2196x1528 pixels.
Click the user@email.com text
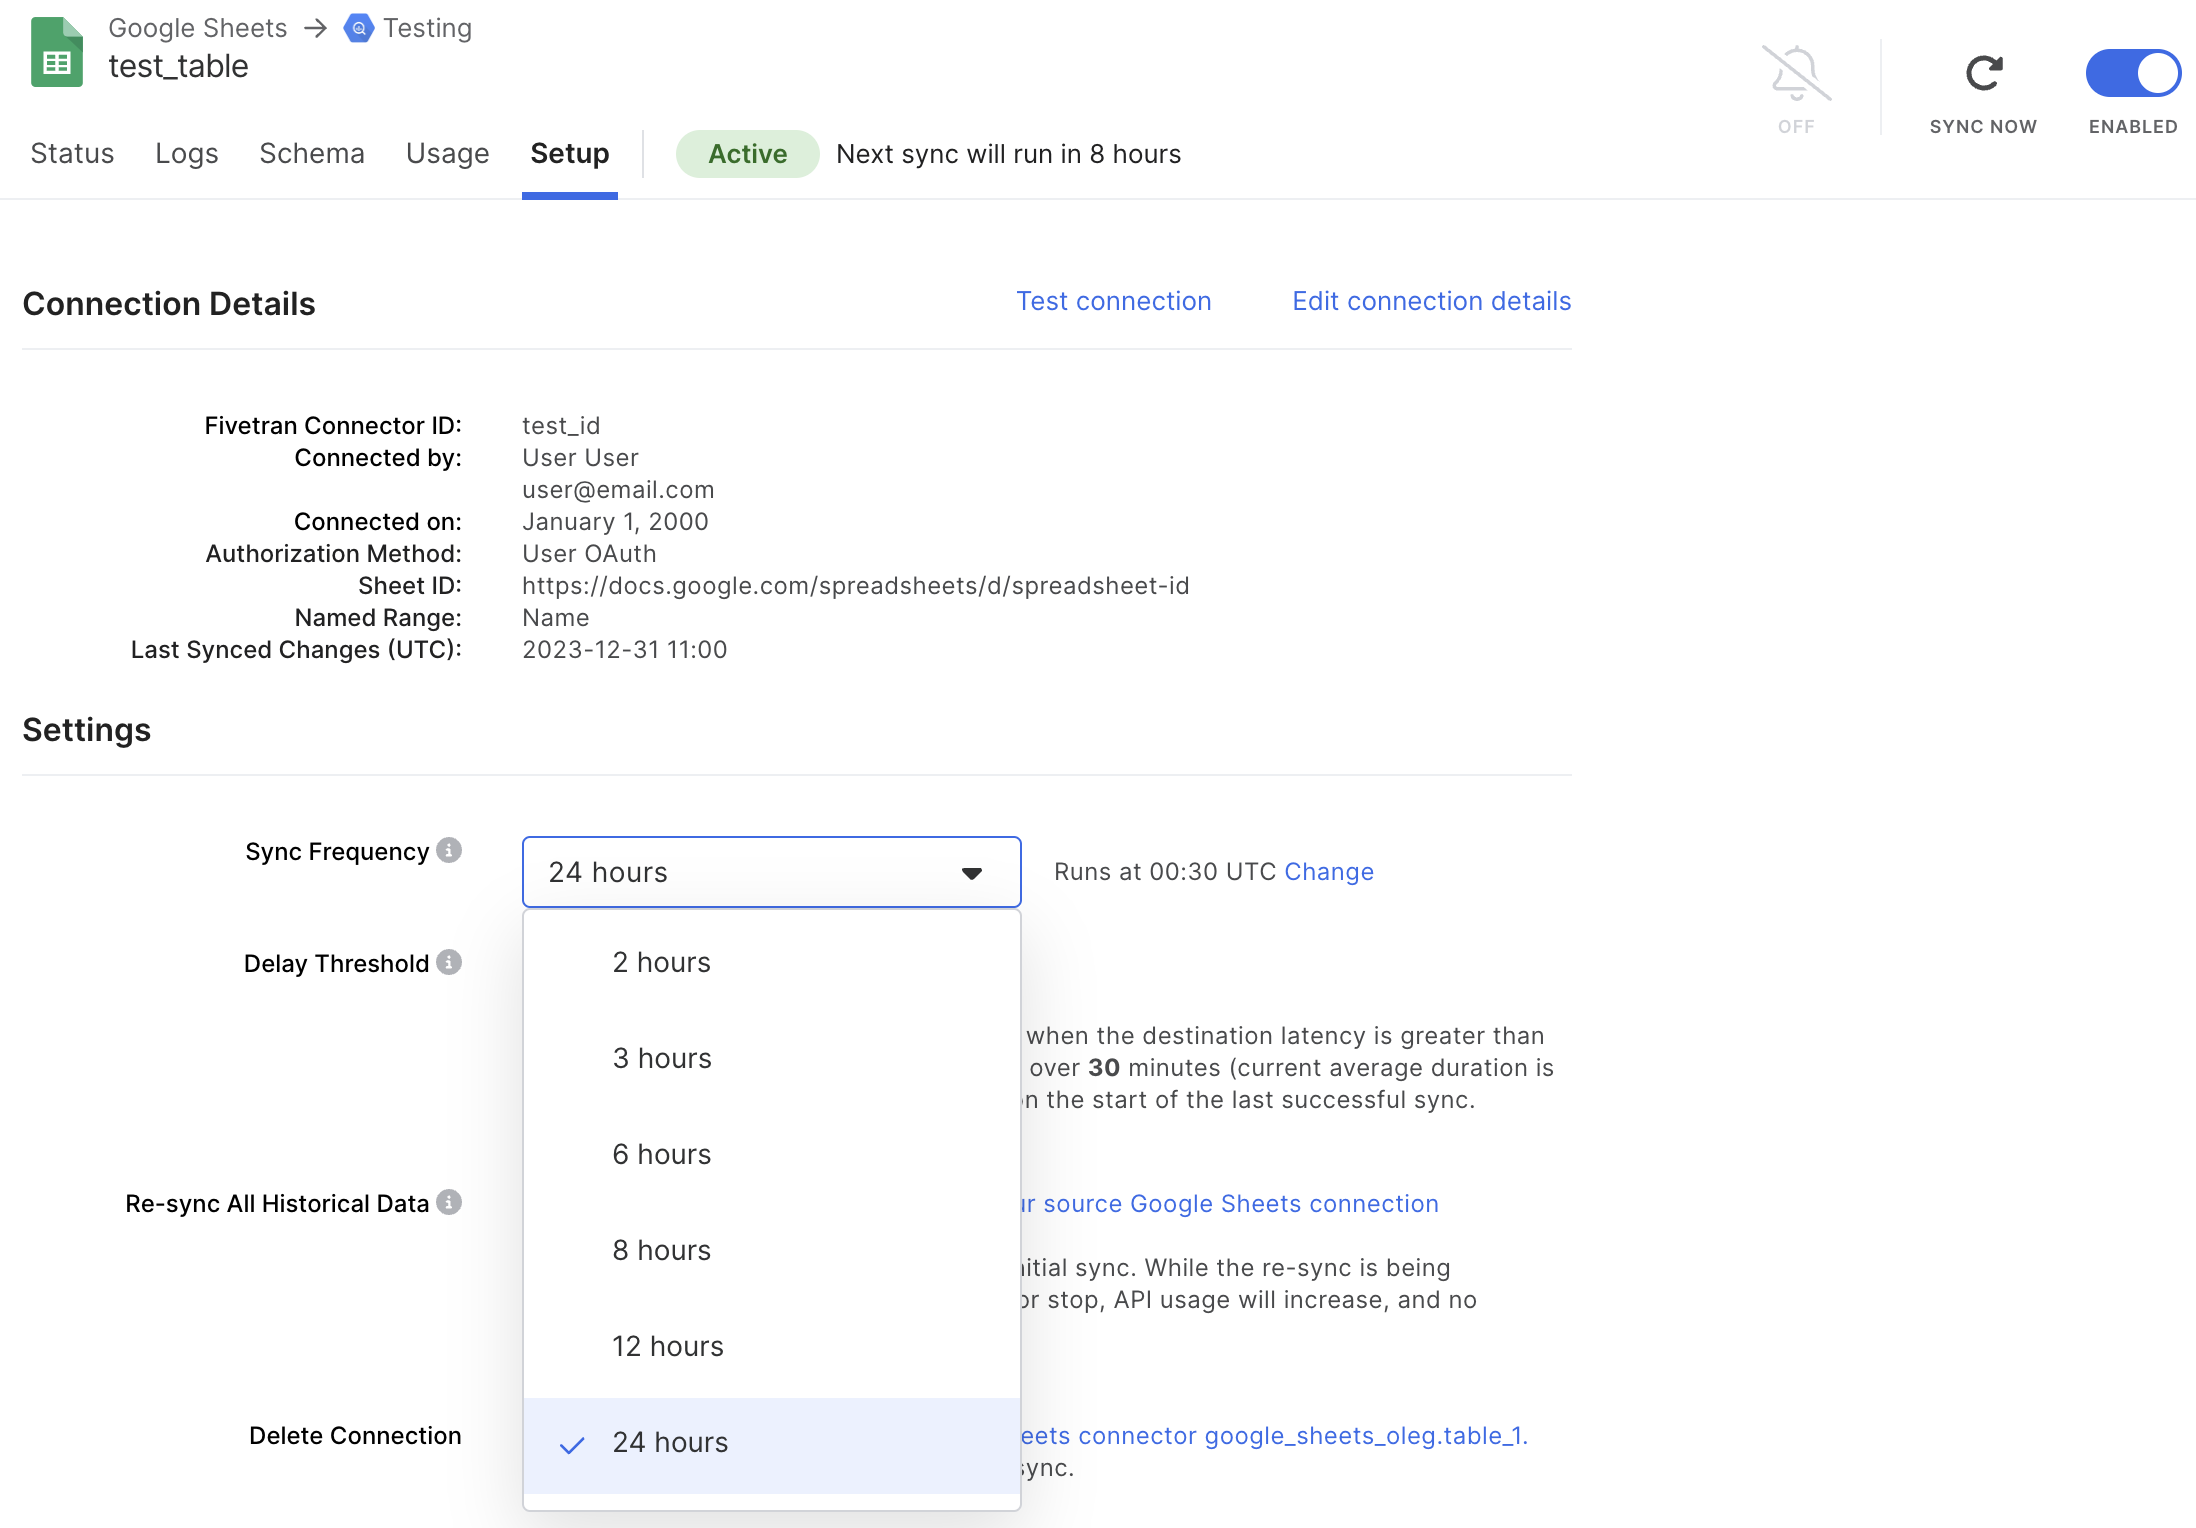618,490
